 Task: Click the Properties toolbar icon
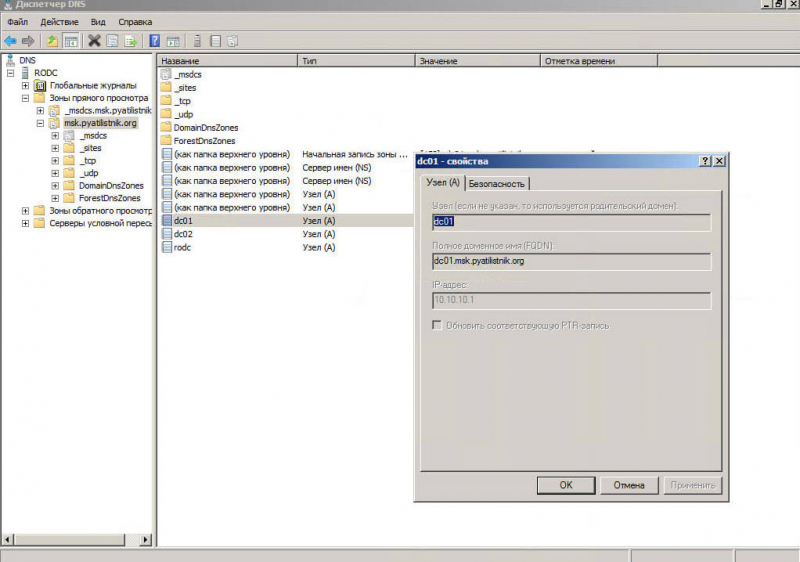(x=112, y=41)
